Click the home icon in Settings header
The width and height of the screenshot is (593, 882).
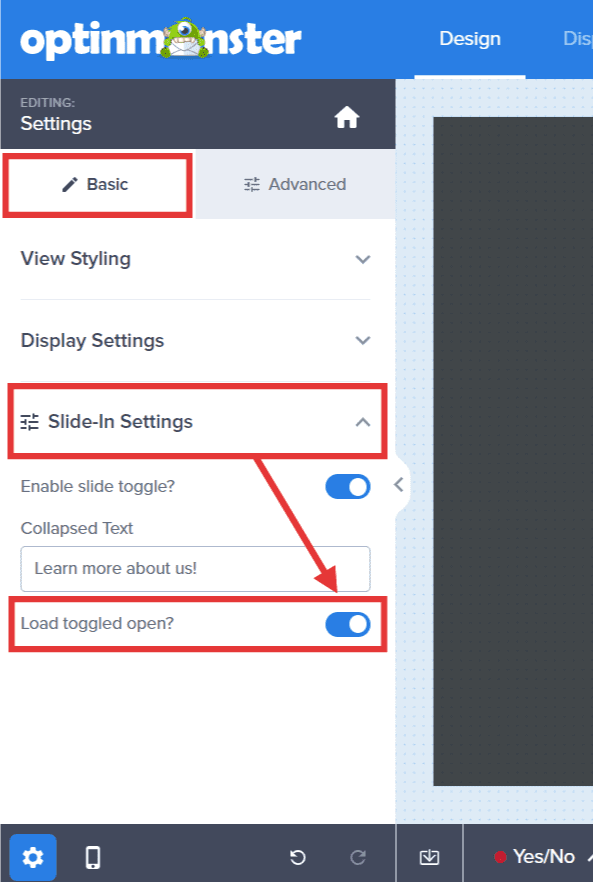click(347, 118)
